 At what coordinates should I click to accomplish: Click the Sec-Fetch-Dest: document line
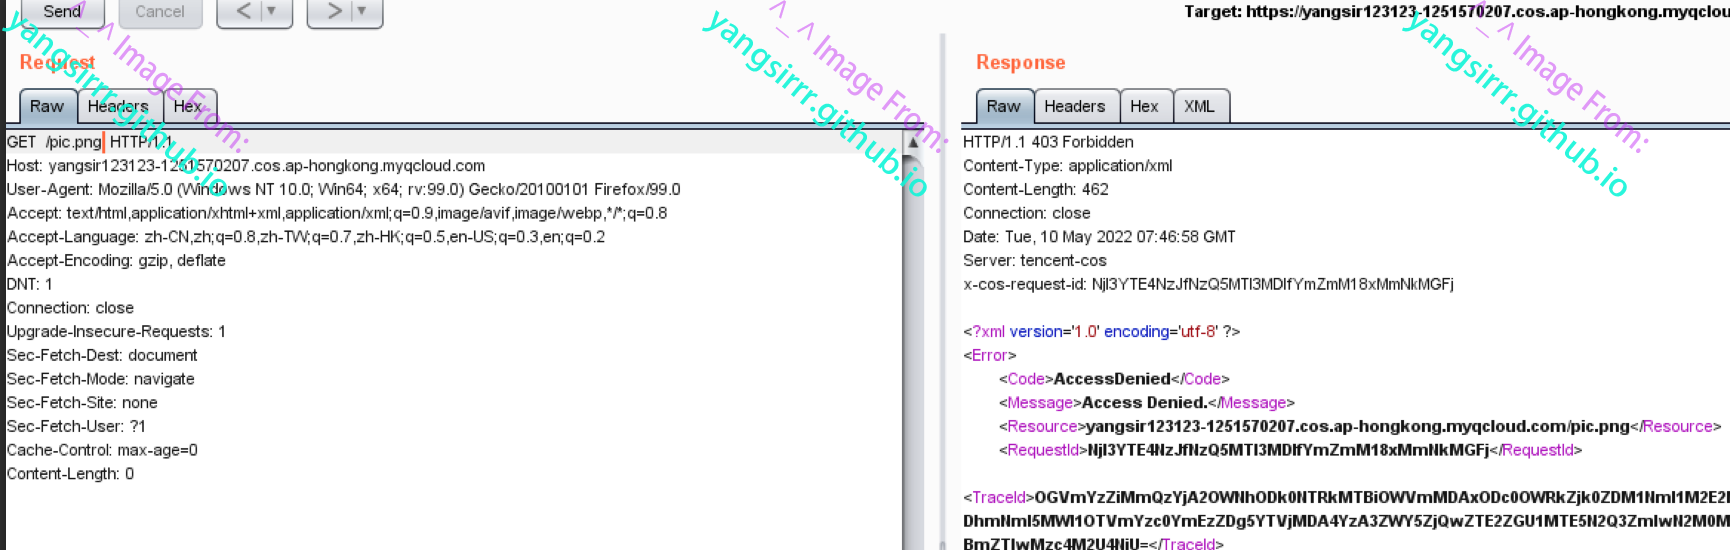102,356
